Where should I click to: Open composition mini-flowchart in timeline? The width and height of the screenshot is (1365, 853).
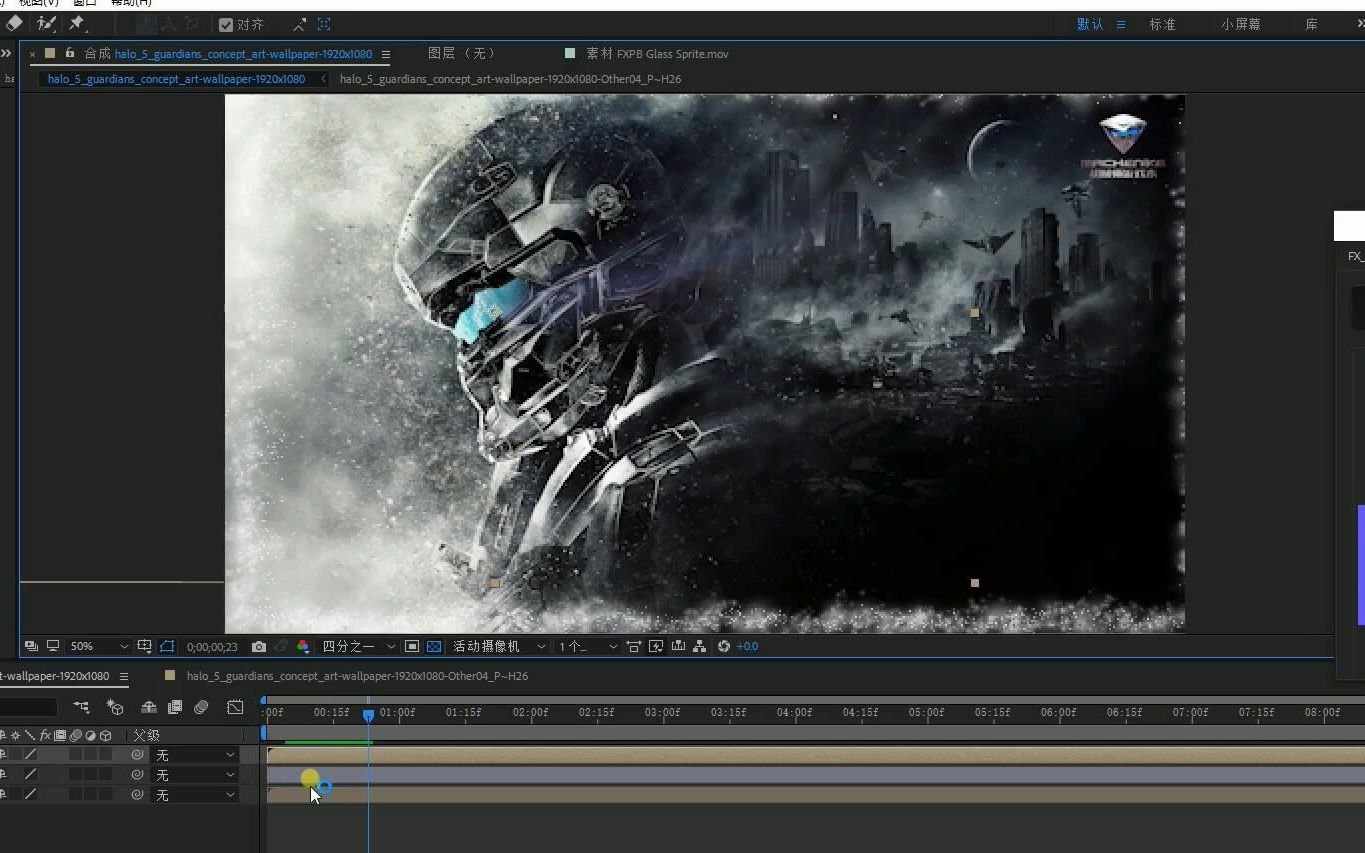(x=81, y=707)
